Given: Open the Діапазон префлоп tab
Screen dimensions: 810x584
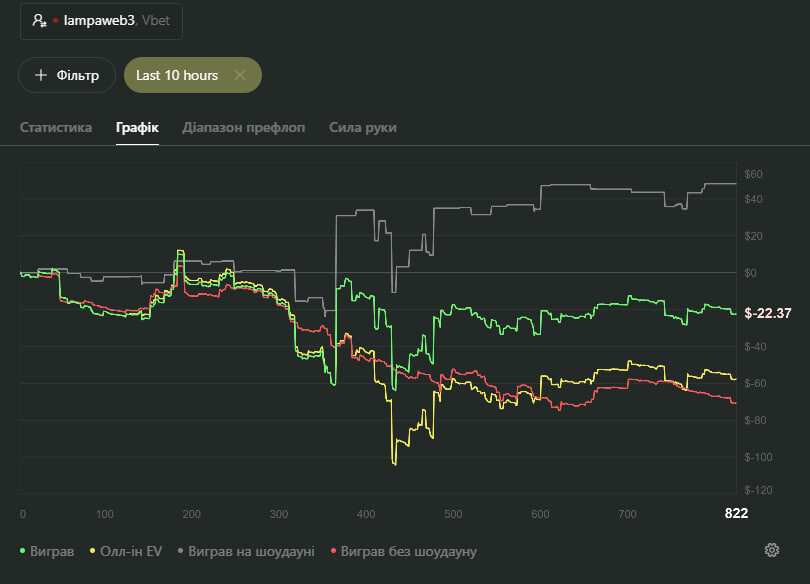Looking at the screenshot, I should point(244,128).
